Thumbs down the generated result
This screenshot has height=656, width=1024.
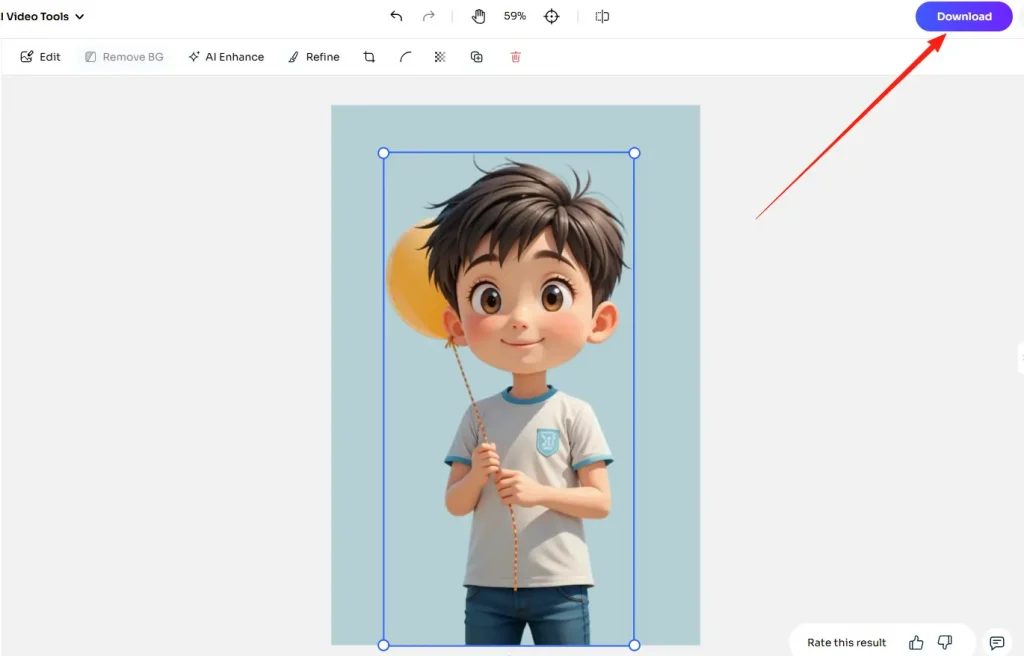pyautogui.click(x=944, y=642)
